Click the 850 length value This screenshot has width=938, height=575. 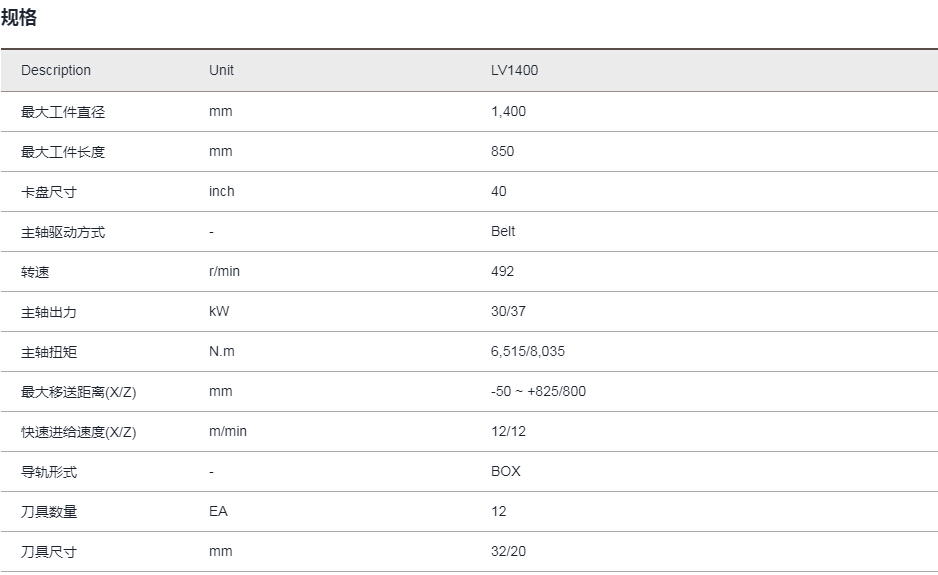point(502,152)
